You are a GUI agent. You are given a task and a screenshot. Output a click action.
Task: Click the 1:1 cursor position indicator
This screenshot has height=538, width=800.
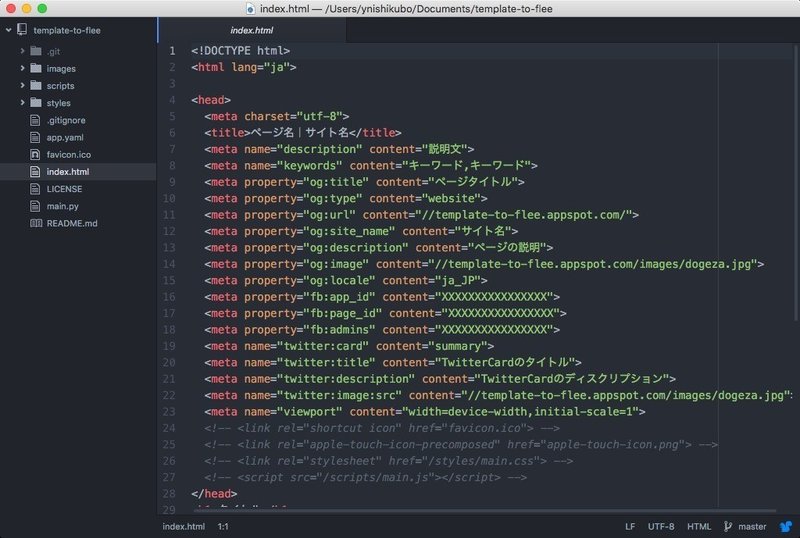pyautogui.click(x=223, y=526)
